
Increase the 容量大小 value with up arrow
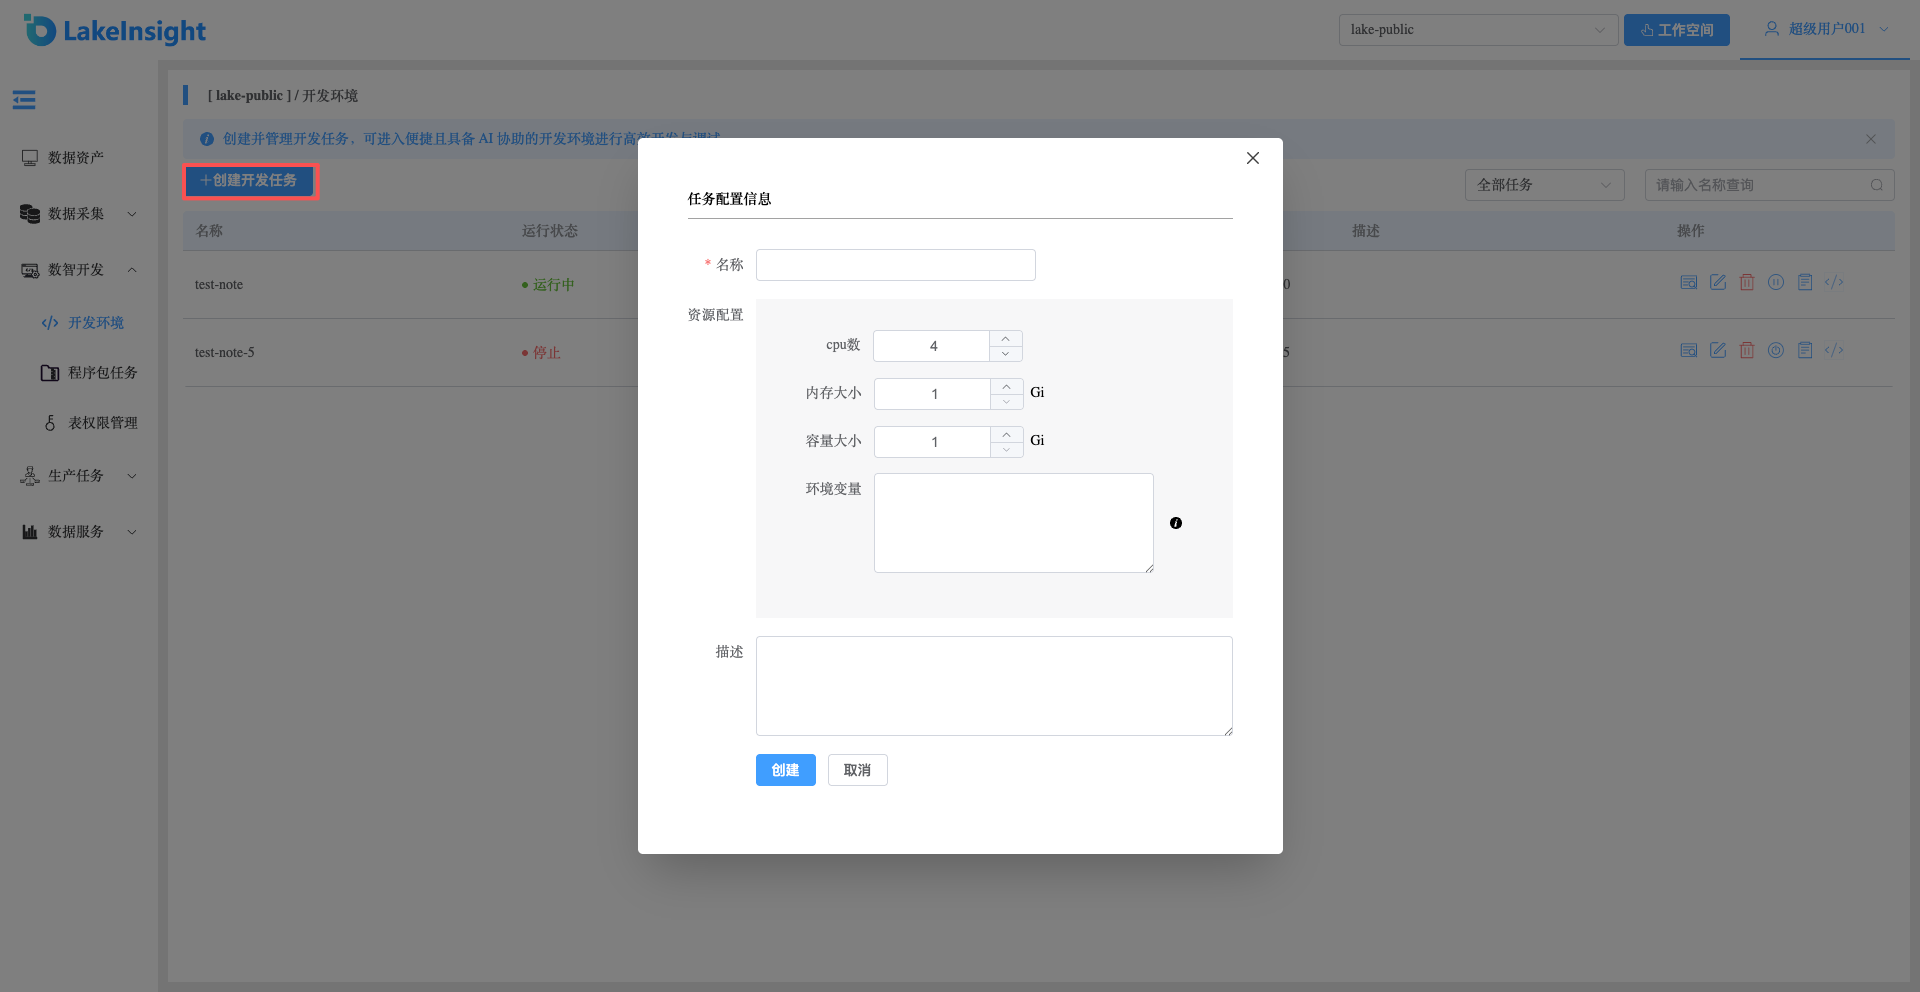tap(1007, 435)
